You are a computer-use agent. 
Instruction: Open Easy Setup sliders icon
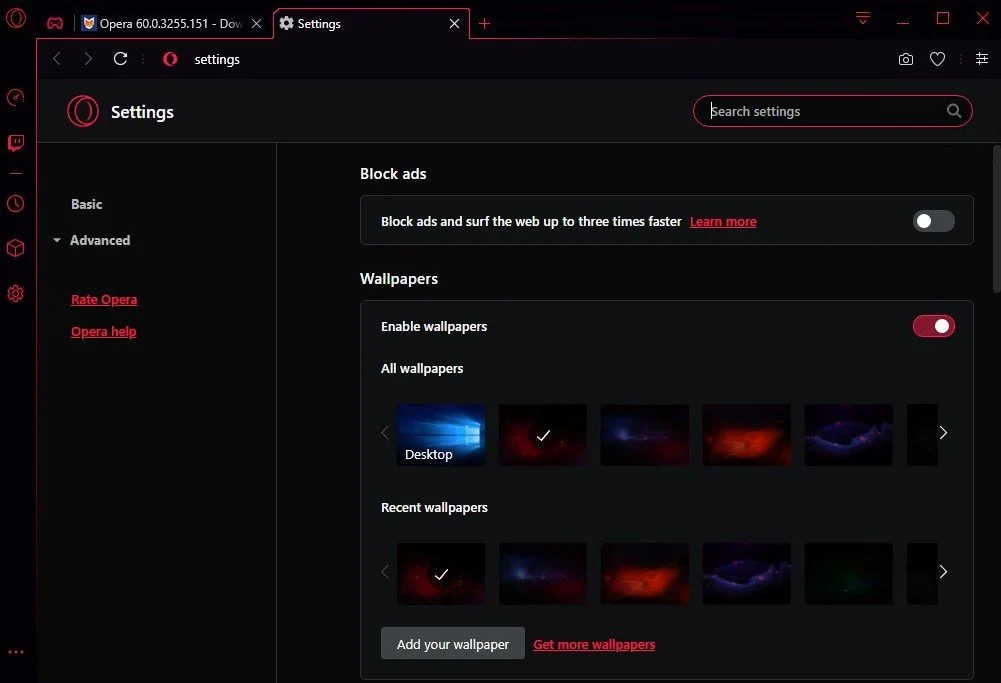pyautogui.click(x=982, y=59)
